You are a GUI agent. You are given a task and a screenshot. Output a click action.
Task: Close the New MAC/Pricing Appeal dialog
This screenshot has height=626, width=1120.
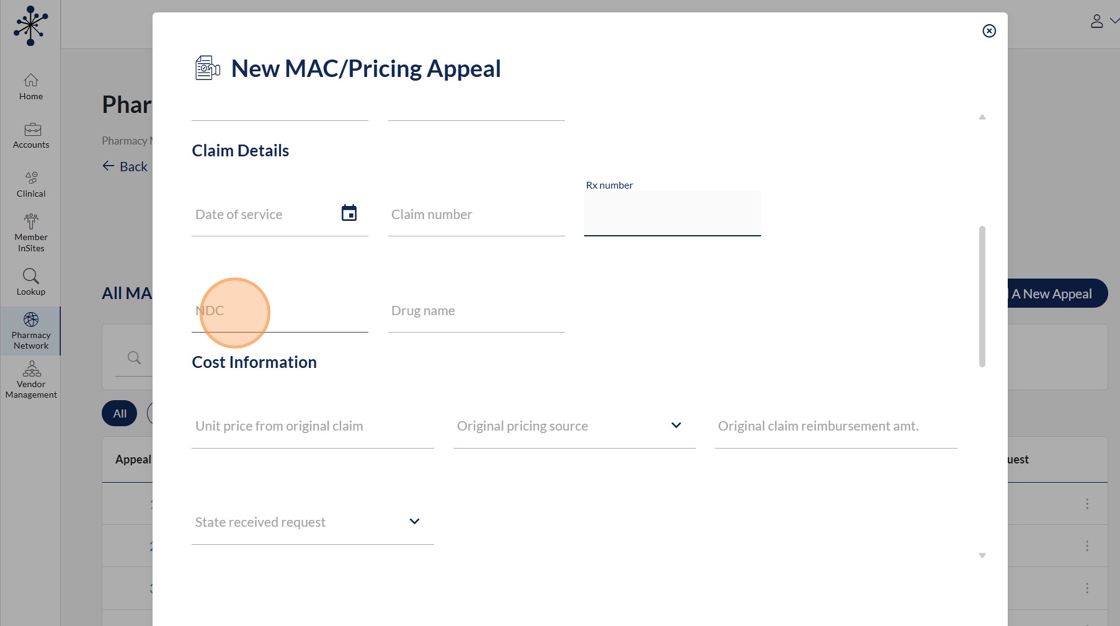coord(989,31)
